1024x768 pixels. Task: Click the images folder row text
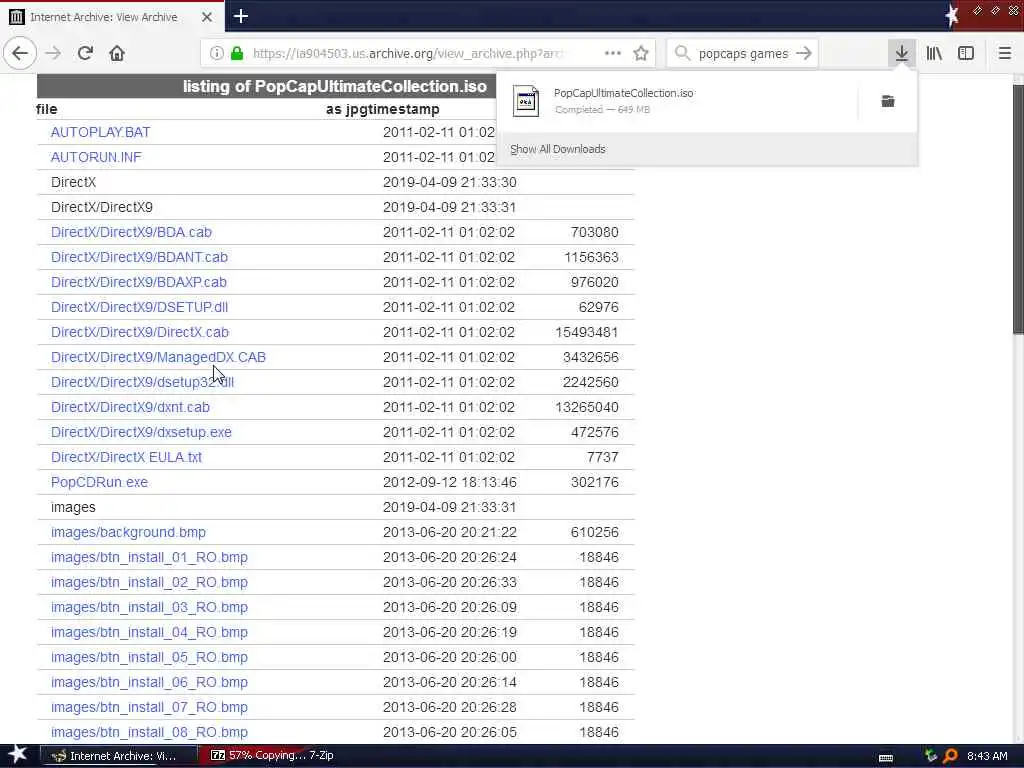pos(73,507)
